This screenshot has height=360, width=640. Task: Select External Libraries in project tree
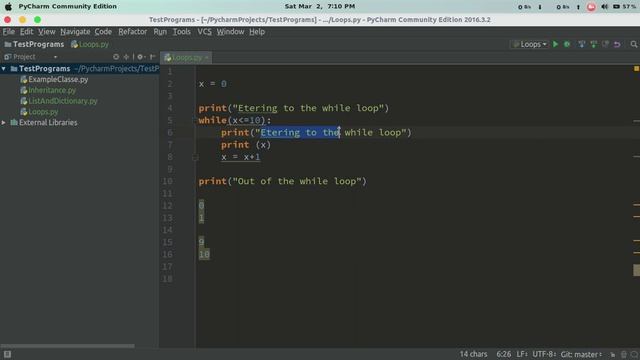(48, 122)
